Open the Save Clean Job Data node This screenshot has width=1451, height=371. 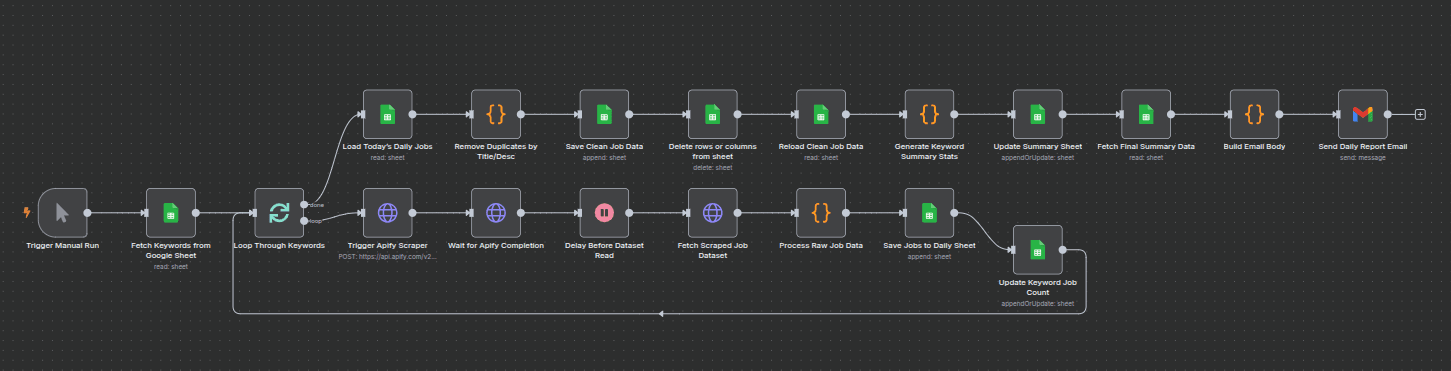coord(604,114)
